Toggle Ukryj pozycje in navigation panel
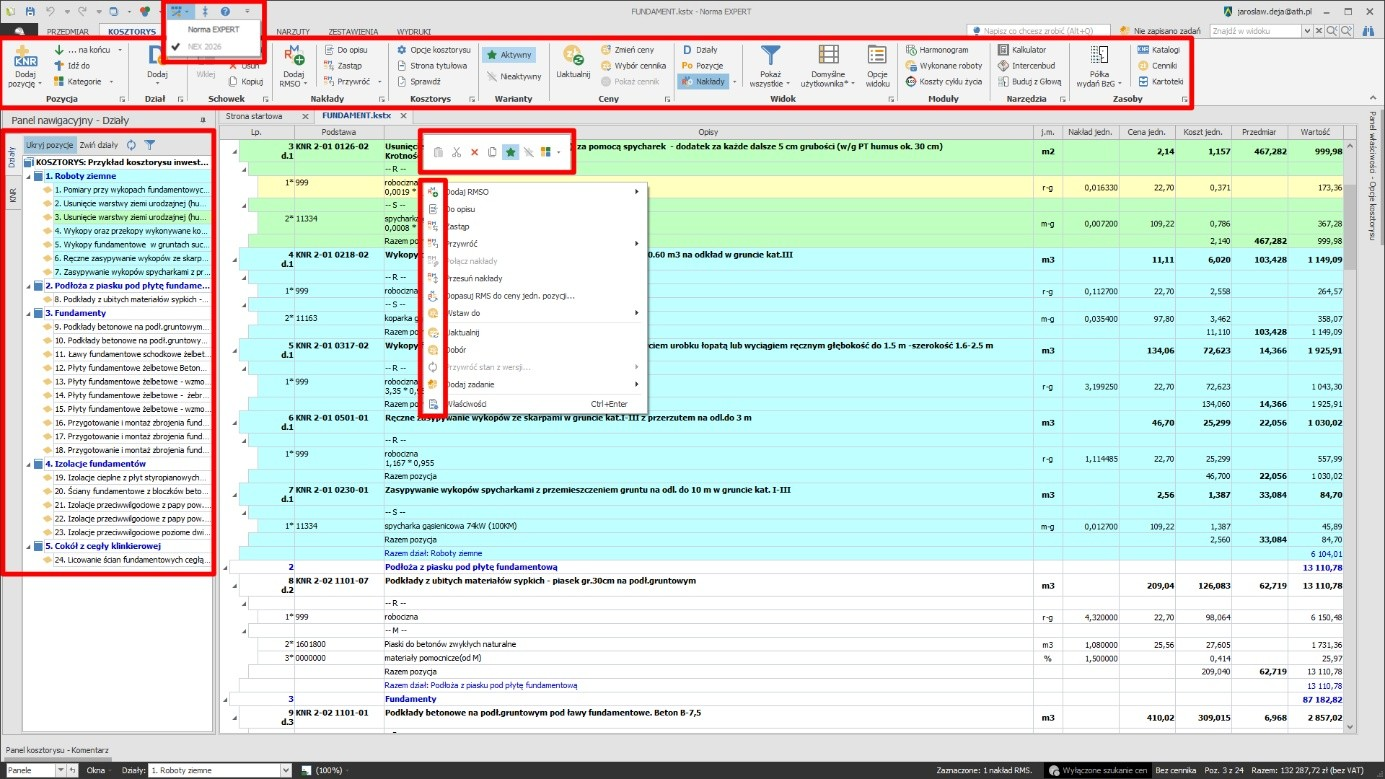The image size is (1385, 779). [x=50, y=145]
